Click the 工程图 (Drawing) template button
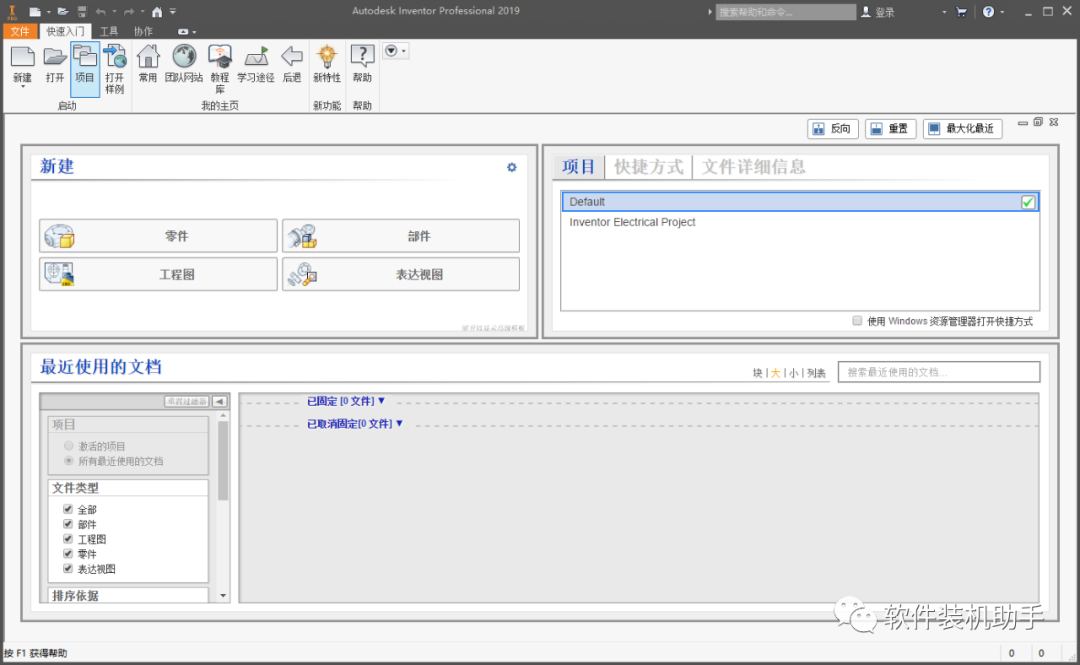Viewport: 1080px width, 665px height. coord(158,274)
